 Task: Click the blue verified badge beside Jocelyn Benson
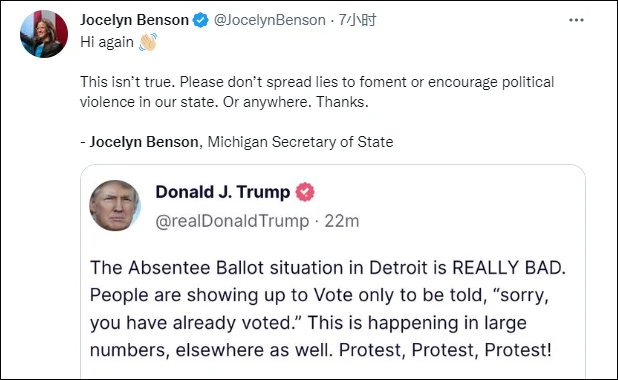tap(201, 20)
